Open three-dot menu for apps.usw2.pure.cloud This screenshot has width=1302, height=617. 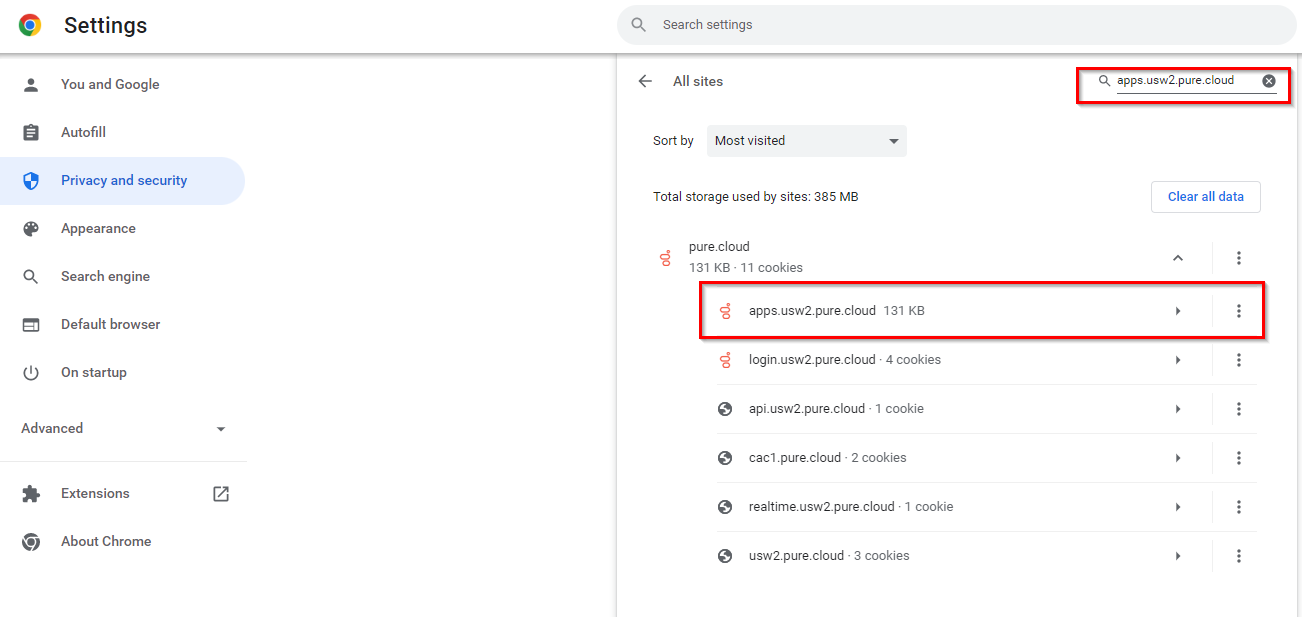tap(1238, 311)
